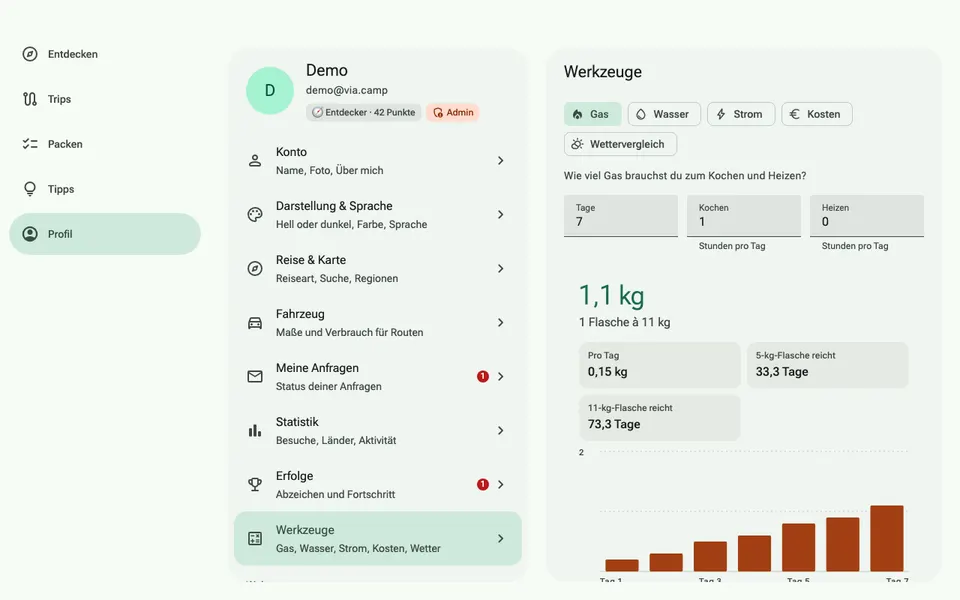960x600 pixels.
Task: Expand Statistik row chevron
Action: [x=501, y=430]
